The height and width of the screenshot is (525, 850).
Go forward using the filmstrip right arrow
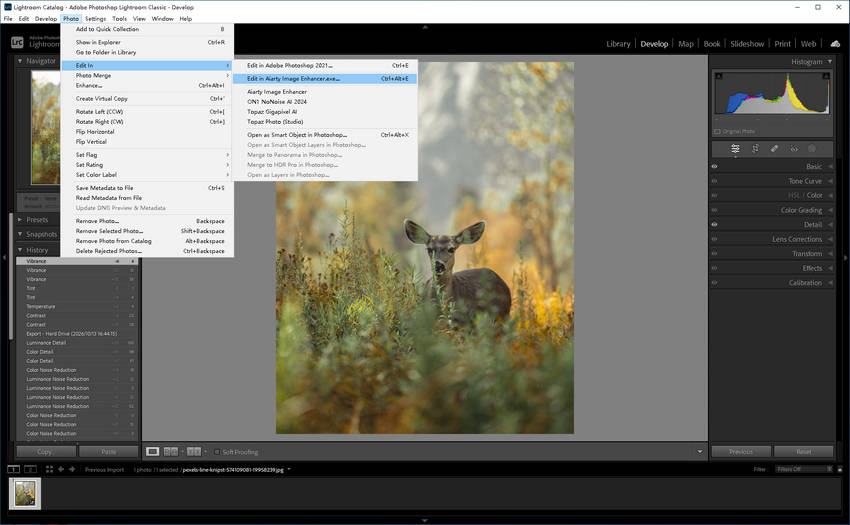(x=72, y=470)
